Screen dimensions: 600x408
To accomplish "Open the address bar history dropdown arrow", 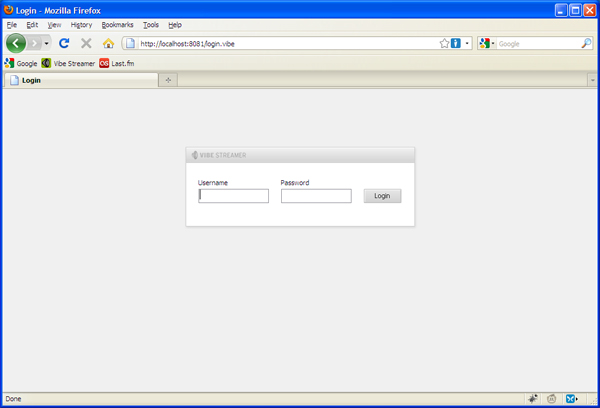I will 467,43.
